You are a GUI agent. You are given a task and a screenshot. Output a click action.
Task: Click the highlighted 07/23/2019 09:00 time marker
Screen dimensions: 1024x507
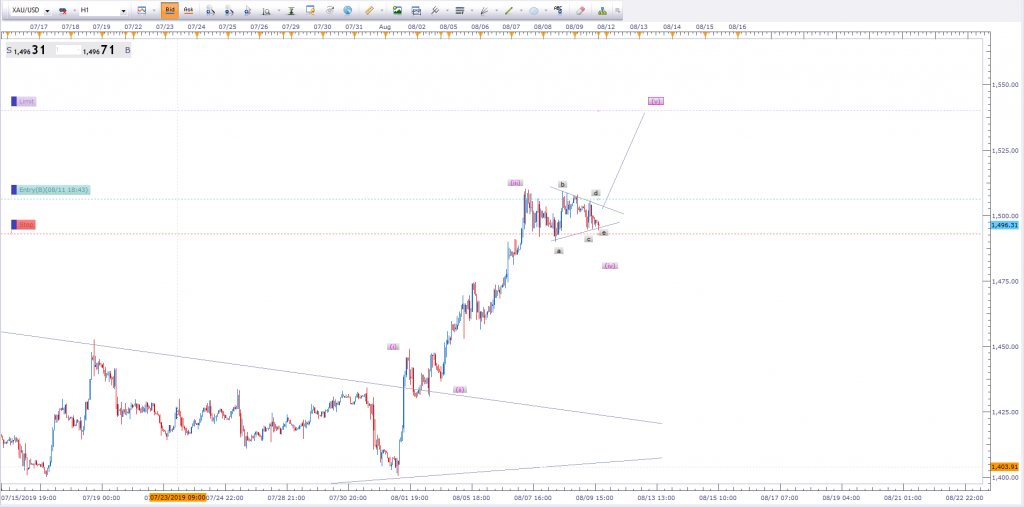pos(177,496)
